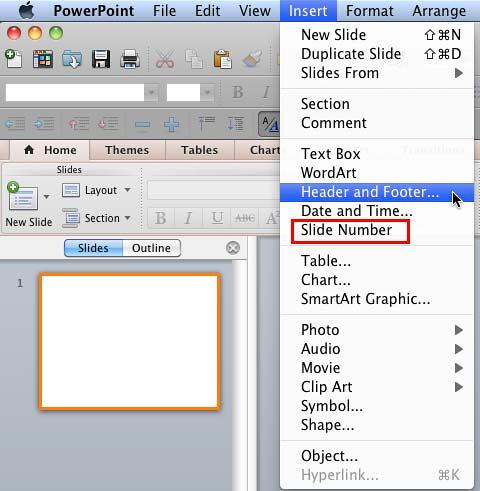Select slide 1 thumbnail
The height and width of the screenshot is (491, 480).
coord(130,341)
